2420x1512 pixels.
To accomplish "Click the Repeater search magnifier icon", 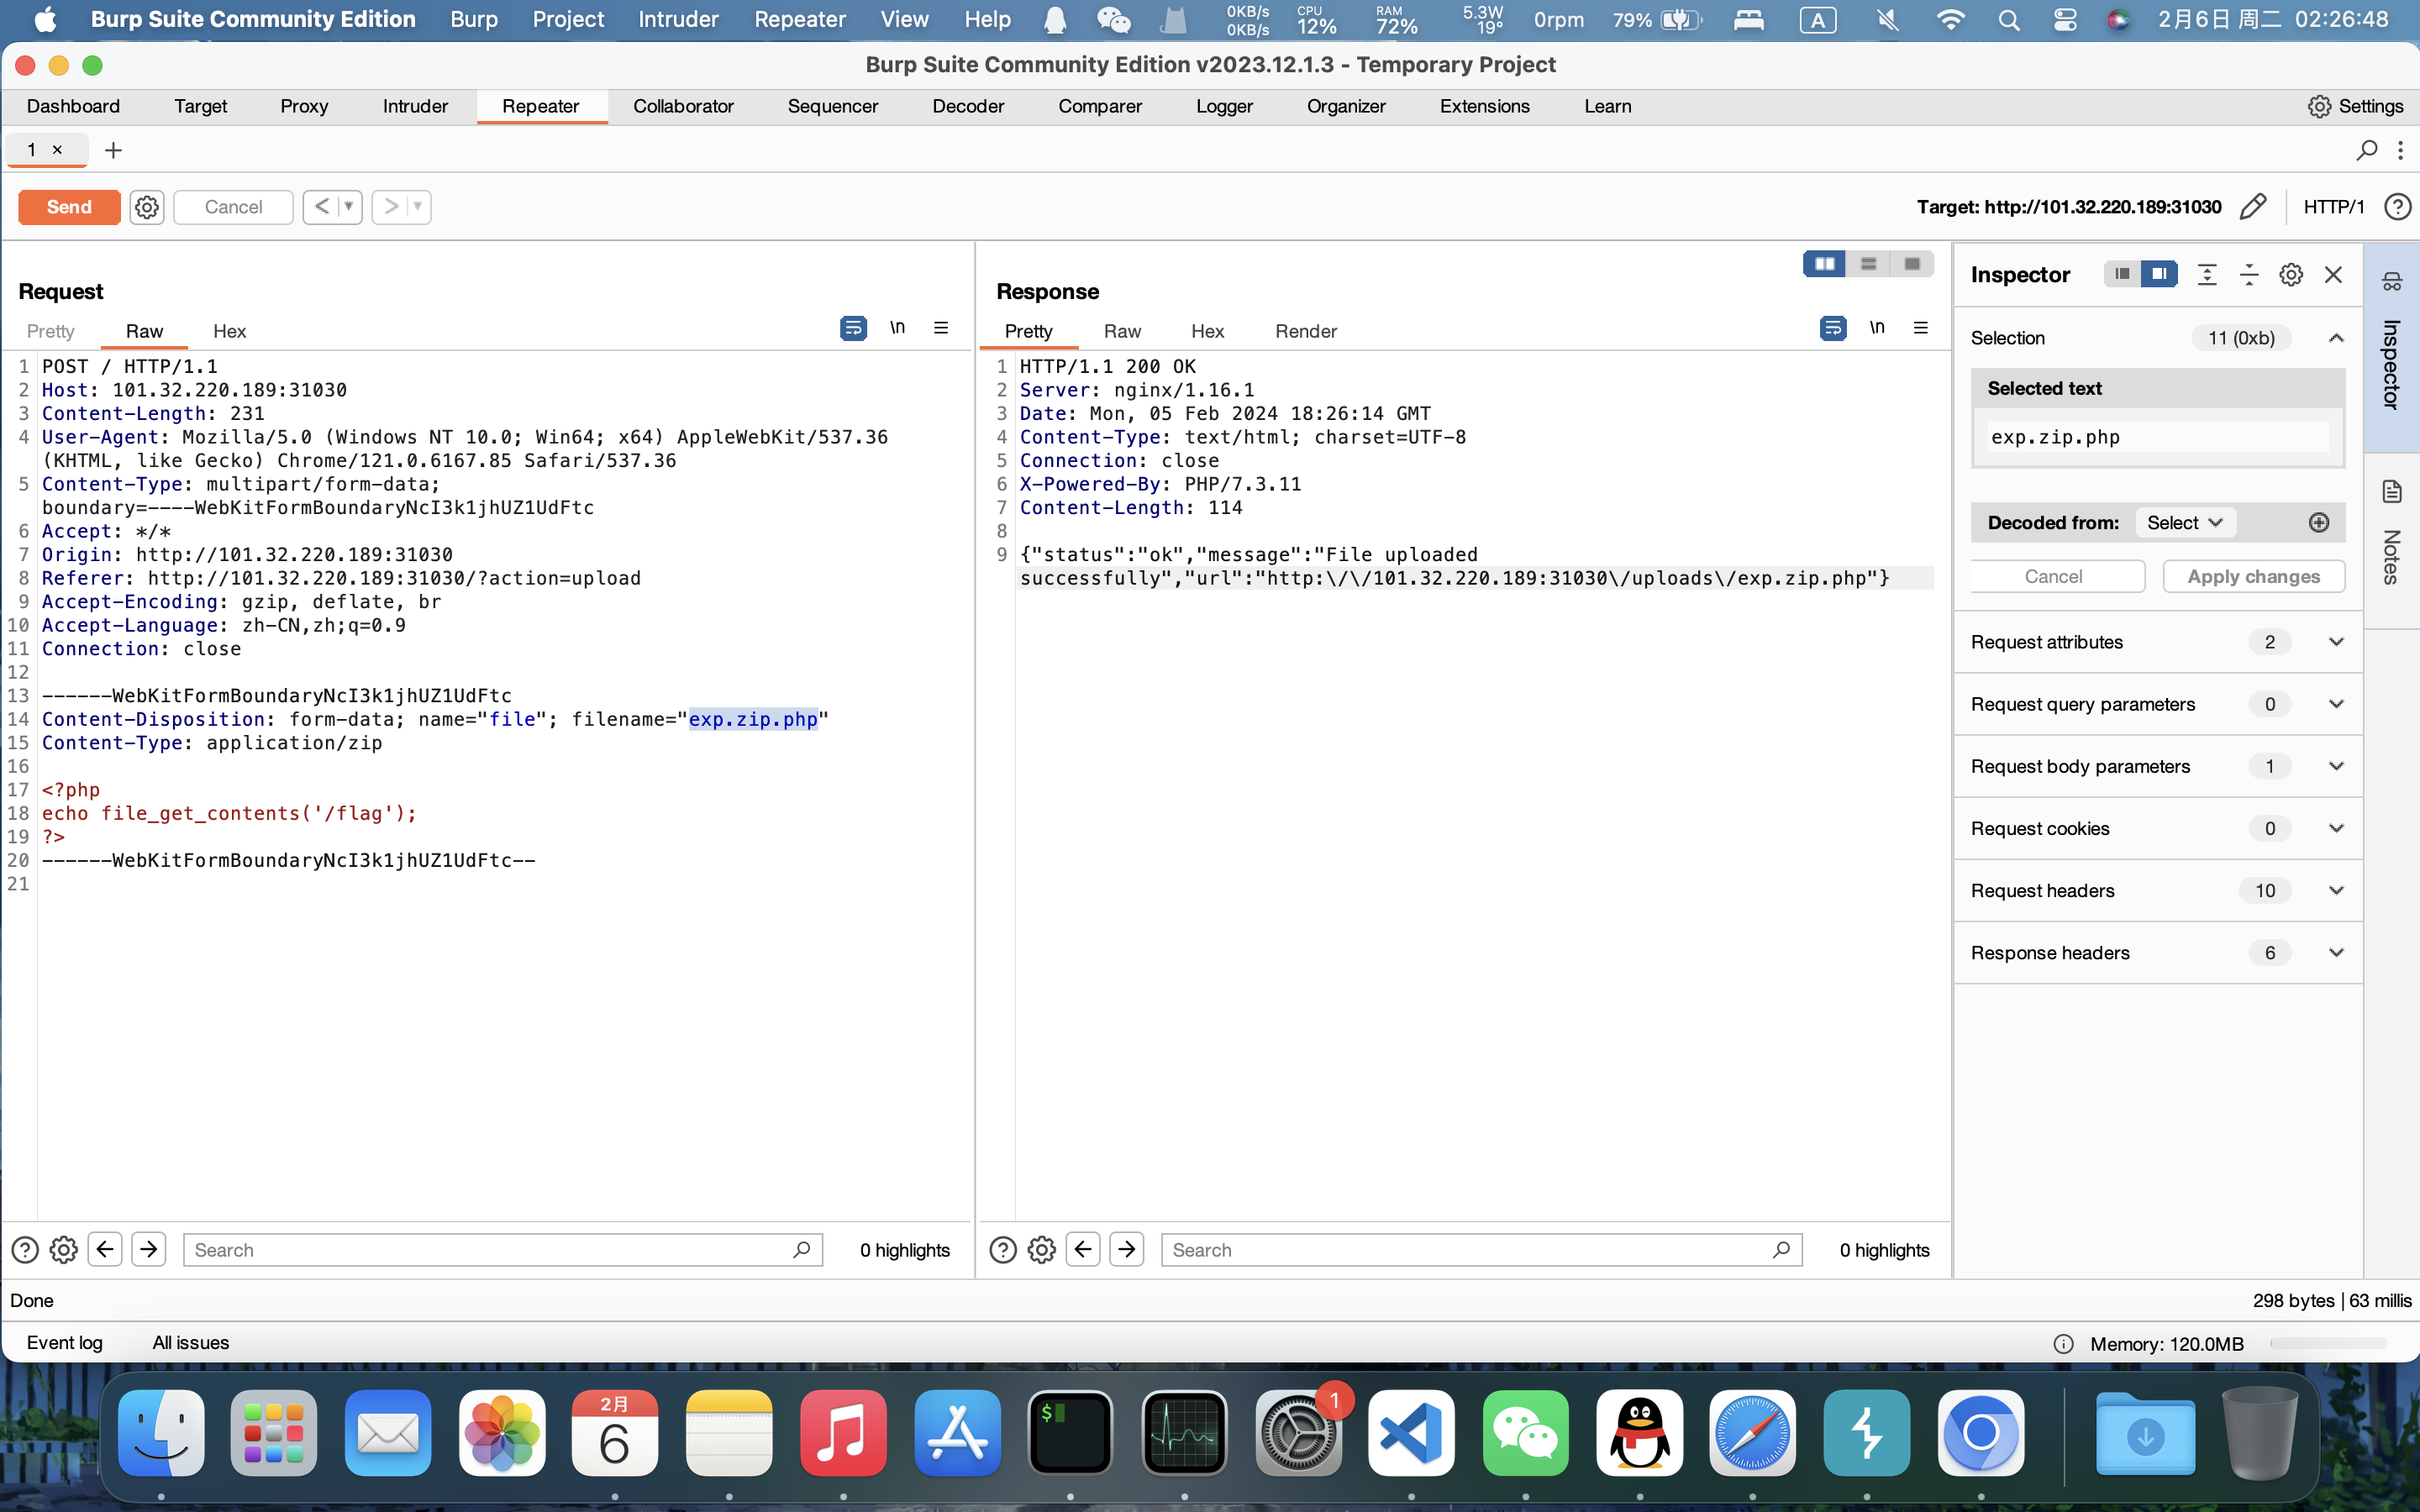I will 2366,150.
